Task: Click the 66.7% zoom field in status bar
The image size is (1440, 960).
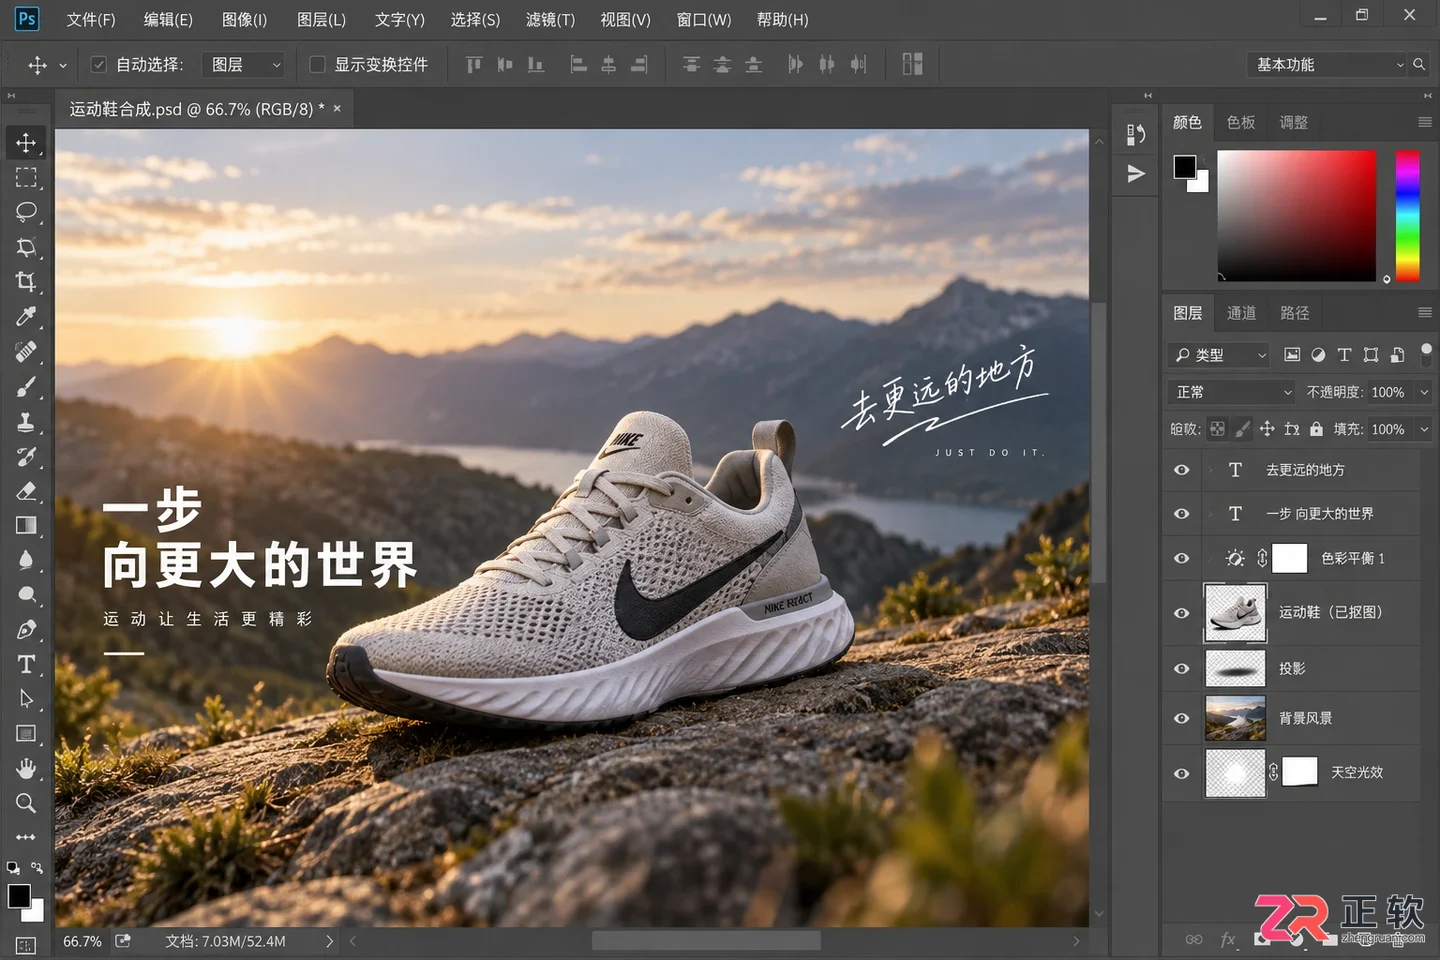Action: (x=82, y=941)
